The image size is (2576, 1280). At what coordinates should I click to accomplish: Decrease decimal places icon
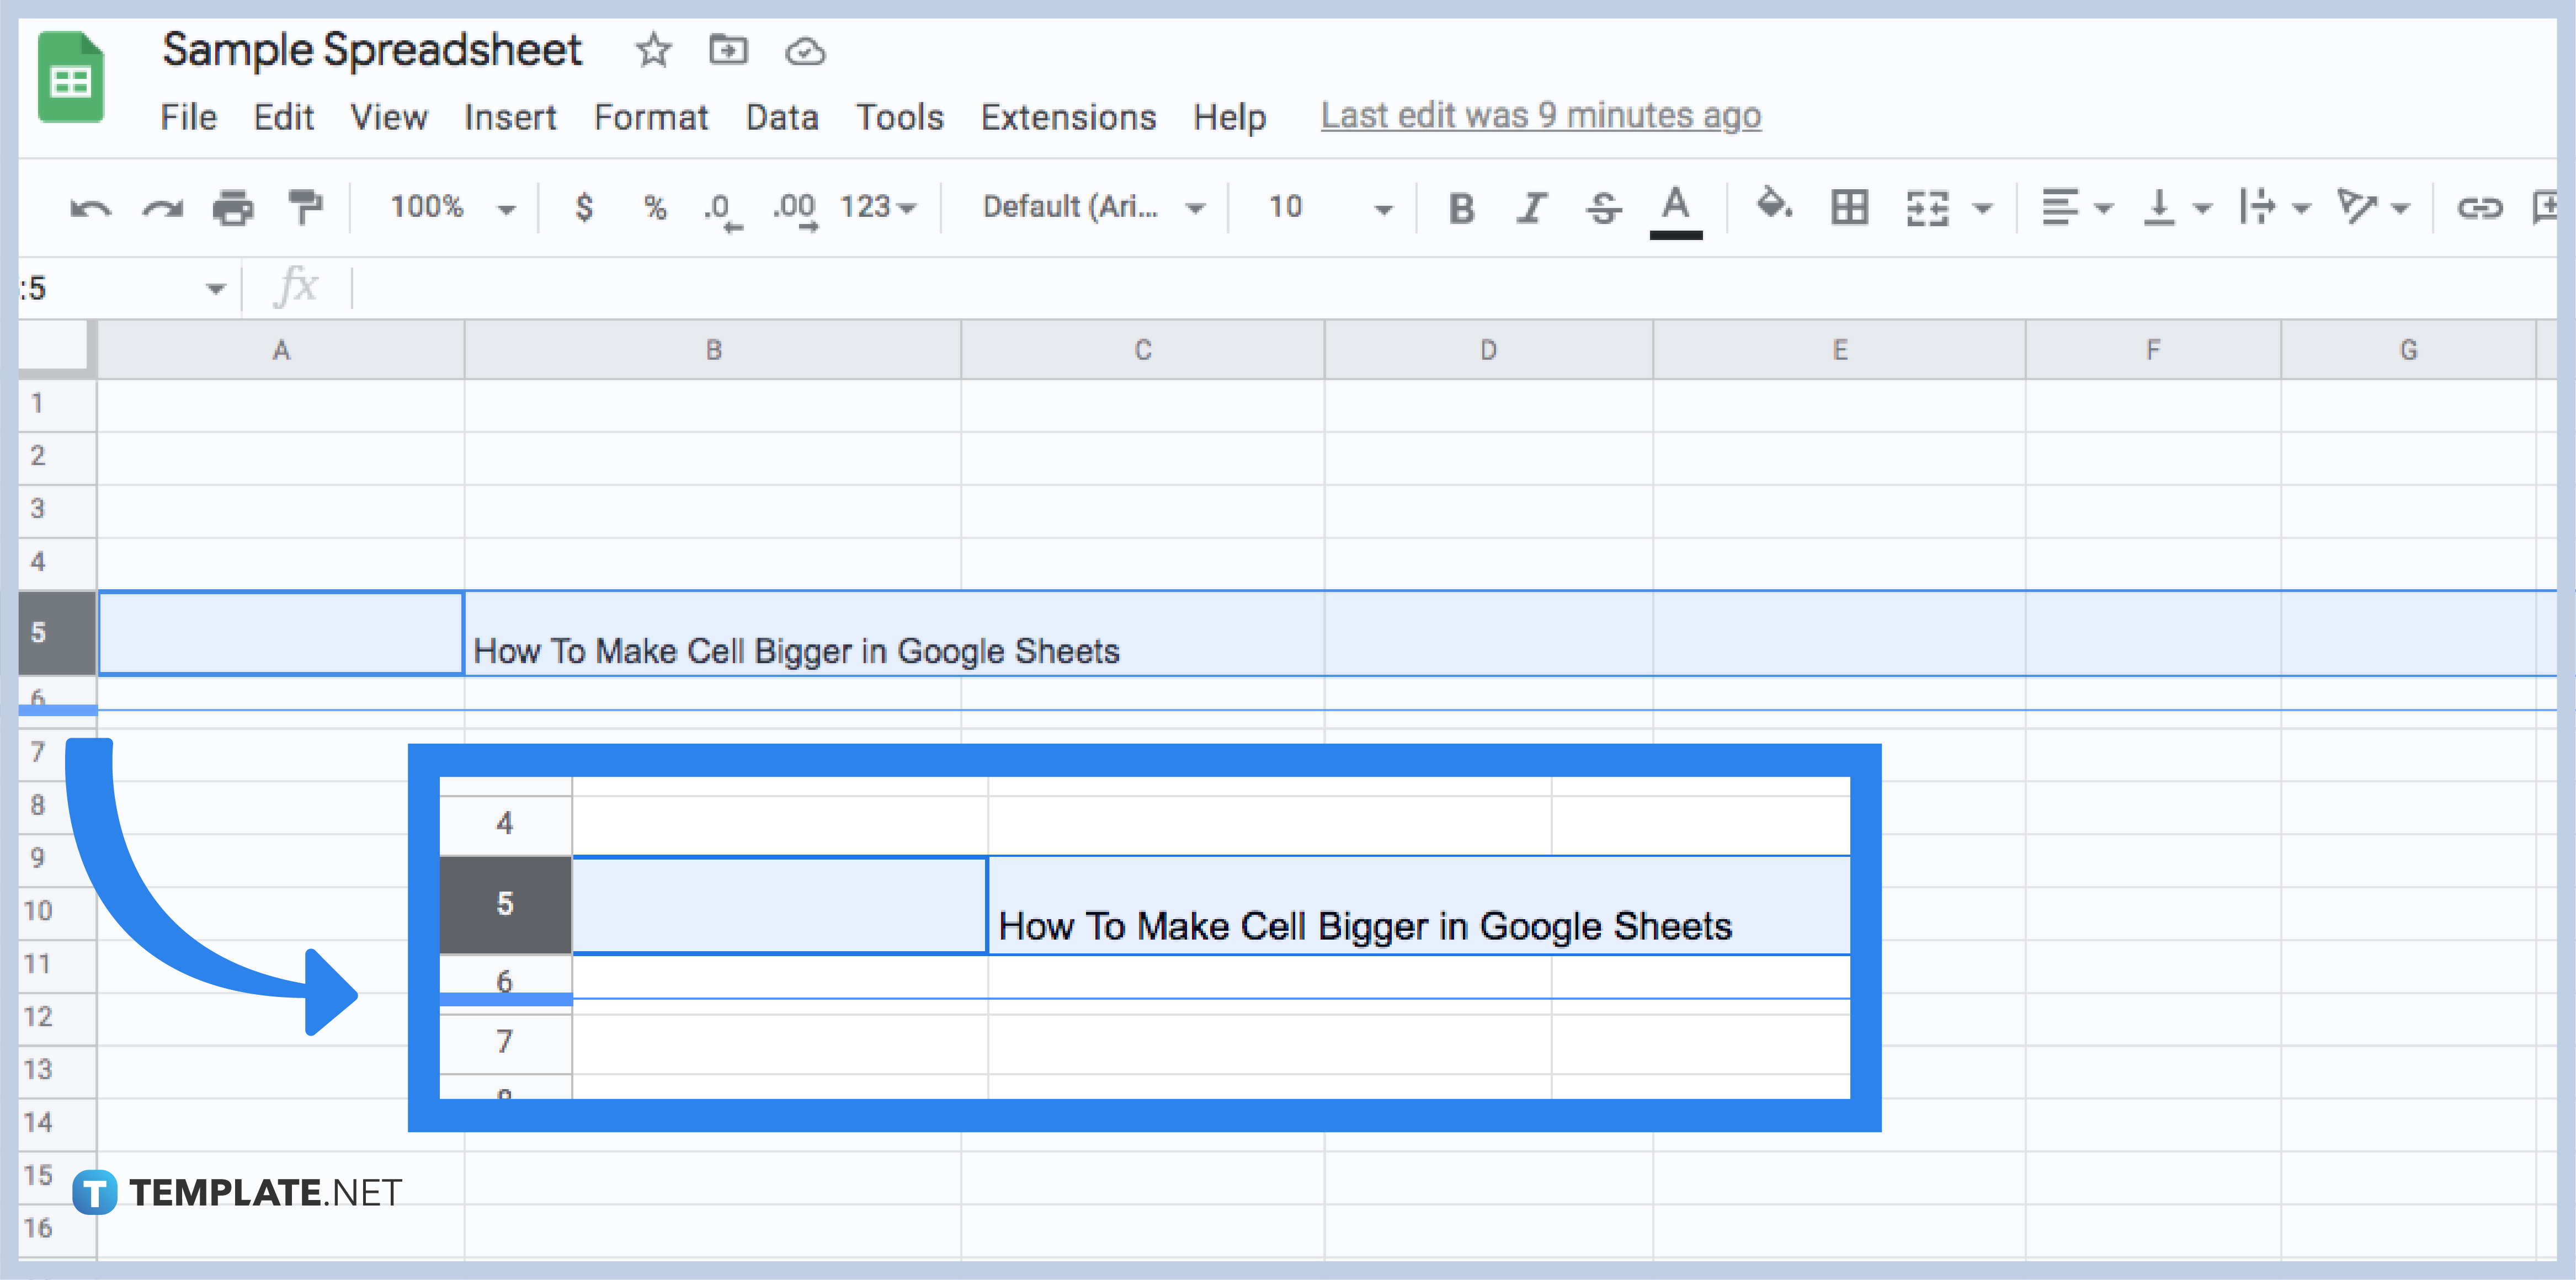(722, 208)
